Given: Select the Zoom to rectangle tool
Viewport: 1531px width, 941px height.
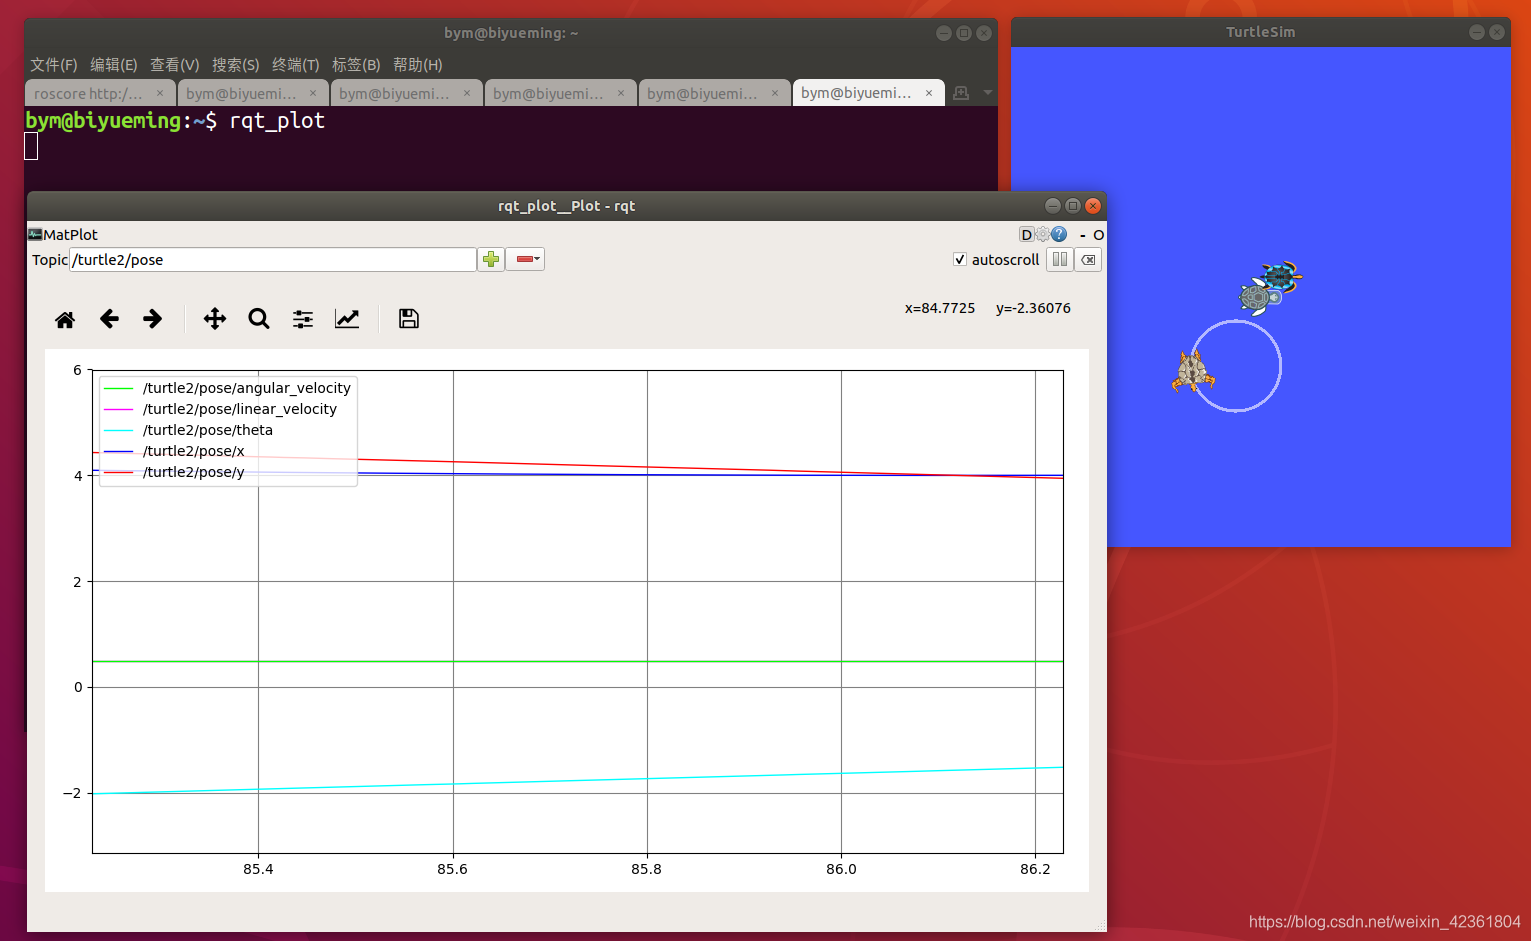Looking at the screenshot, I should [x=259, y=319].
